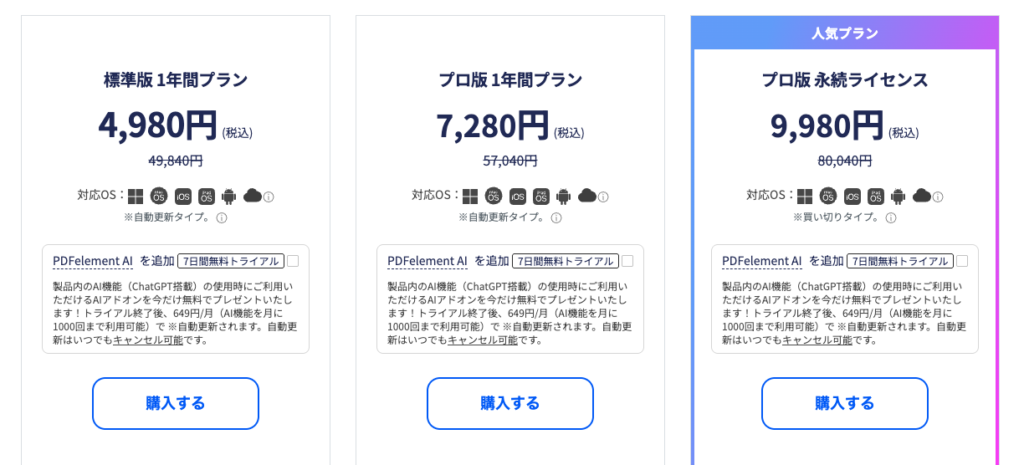
Task: Check the PDFelement AI add-on for 永続ライセンス
Action: (962, 261)
